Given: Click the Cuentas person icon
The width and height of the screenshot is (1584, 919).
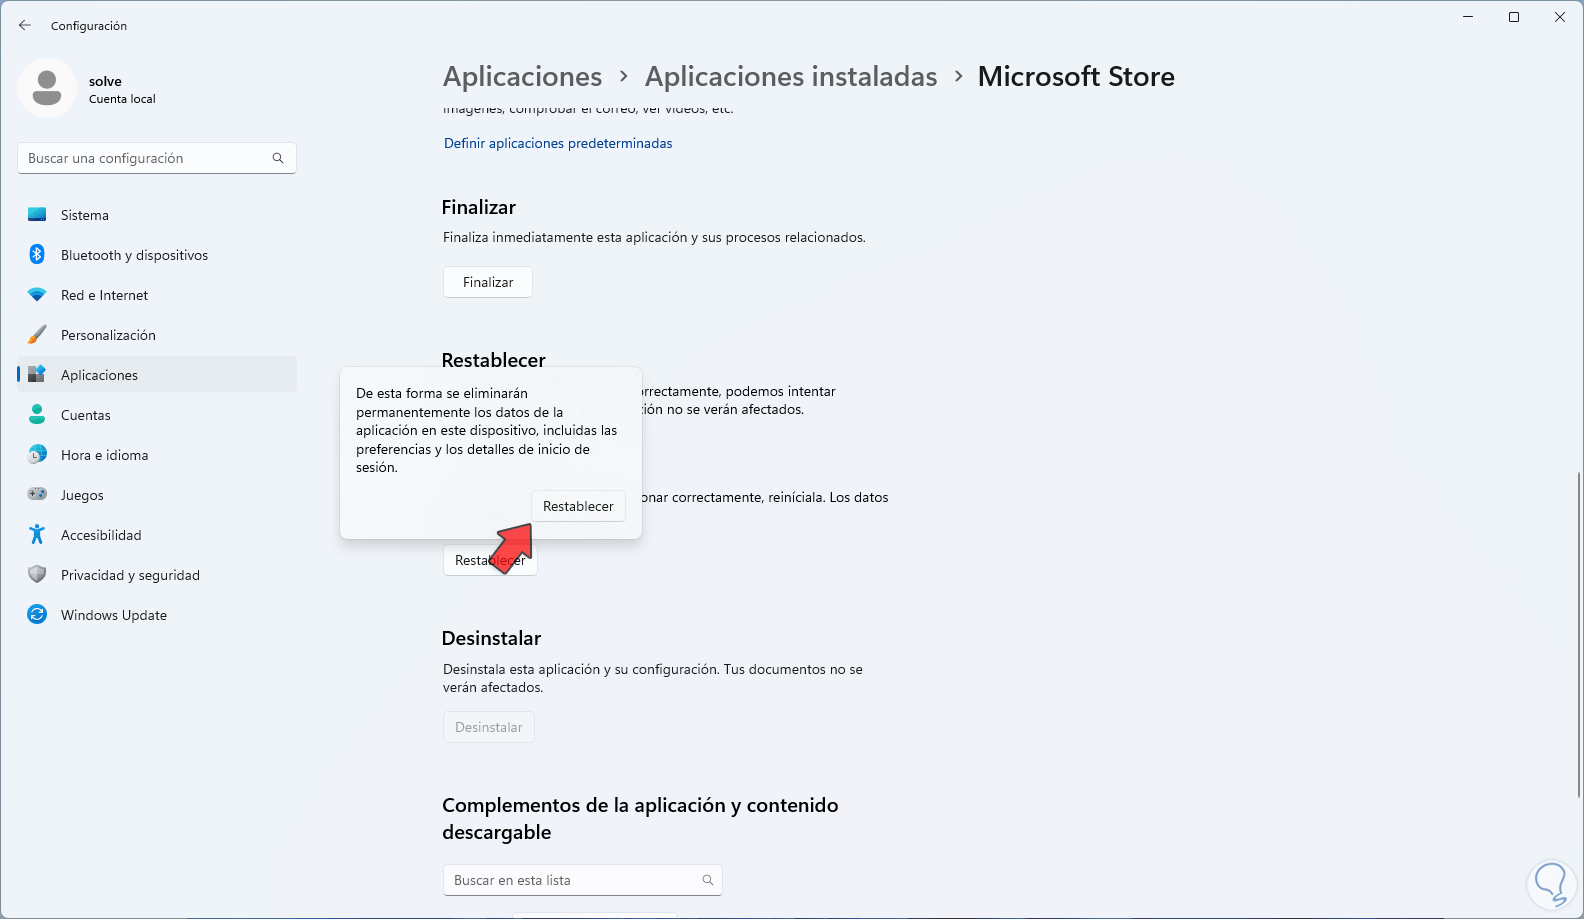Looking at the screenshot, I should coord(37,415).
